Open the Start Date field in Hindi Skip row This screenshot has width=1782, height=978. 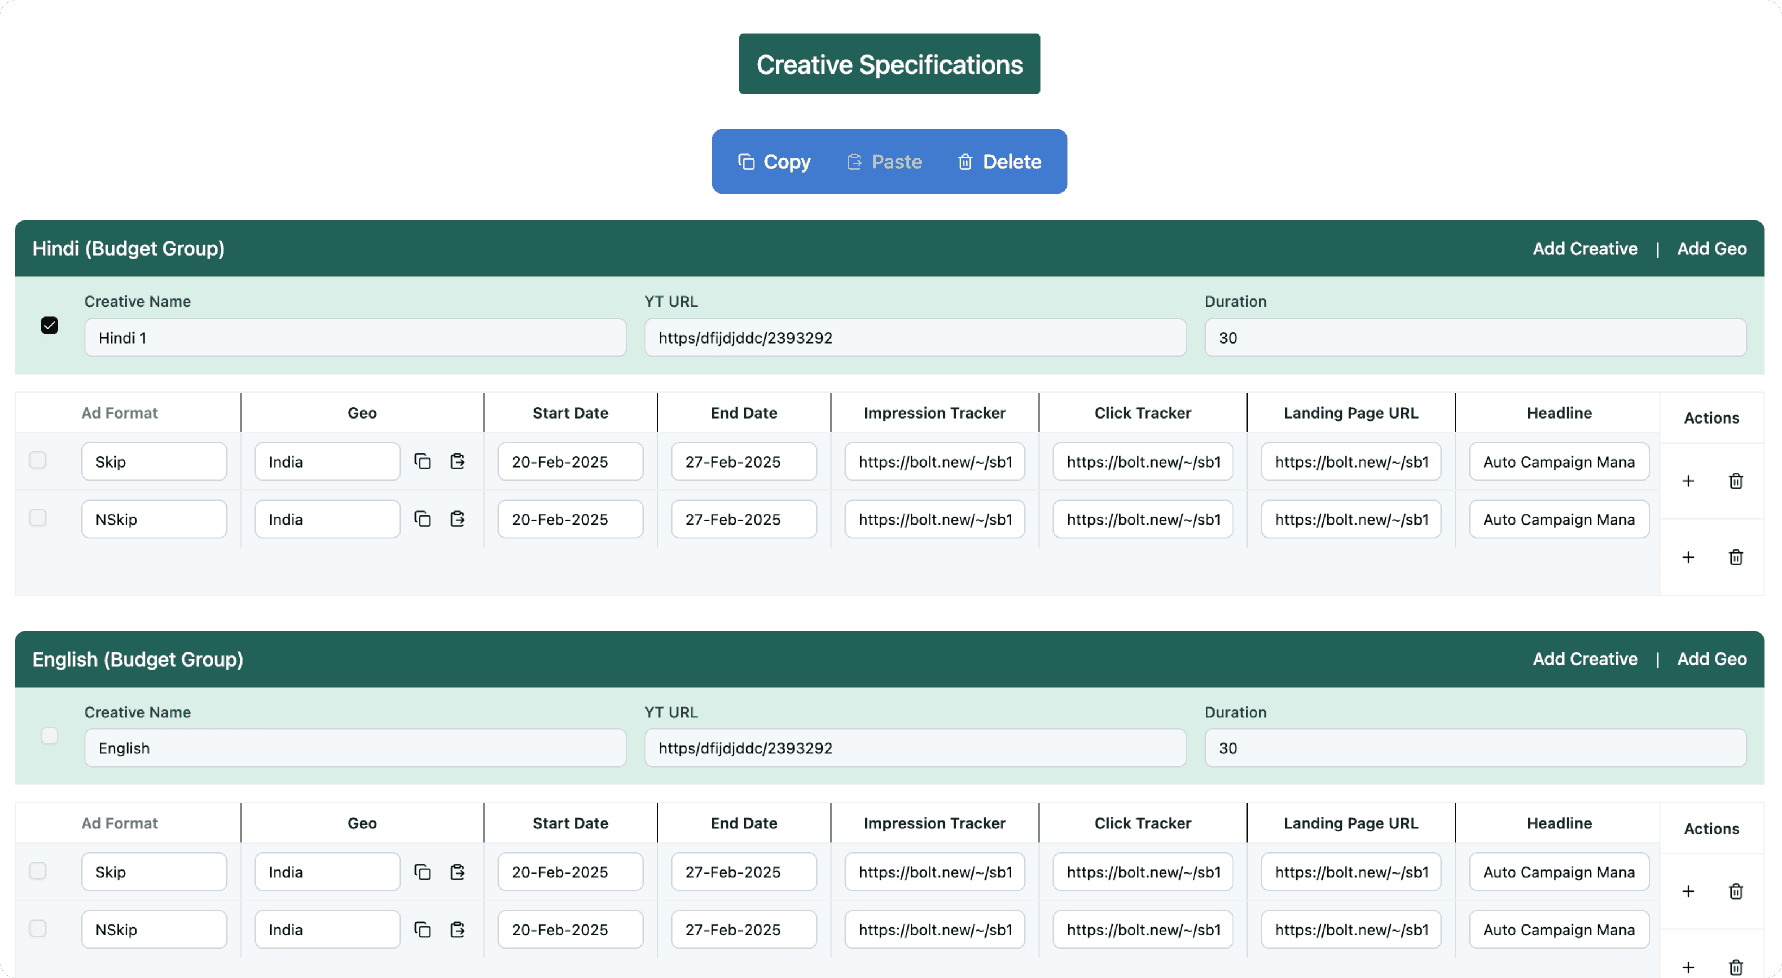pyautogui.click(x=570, y=462)
